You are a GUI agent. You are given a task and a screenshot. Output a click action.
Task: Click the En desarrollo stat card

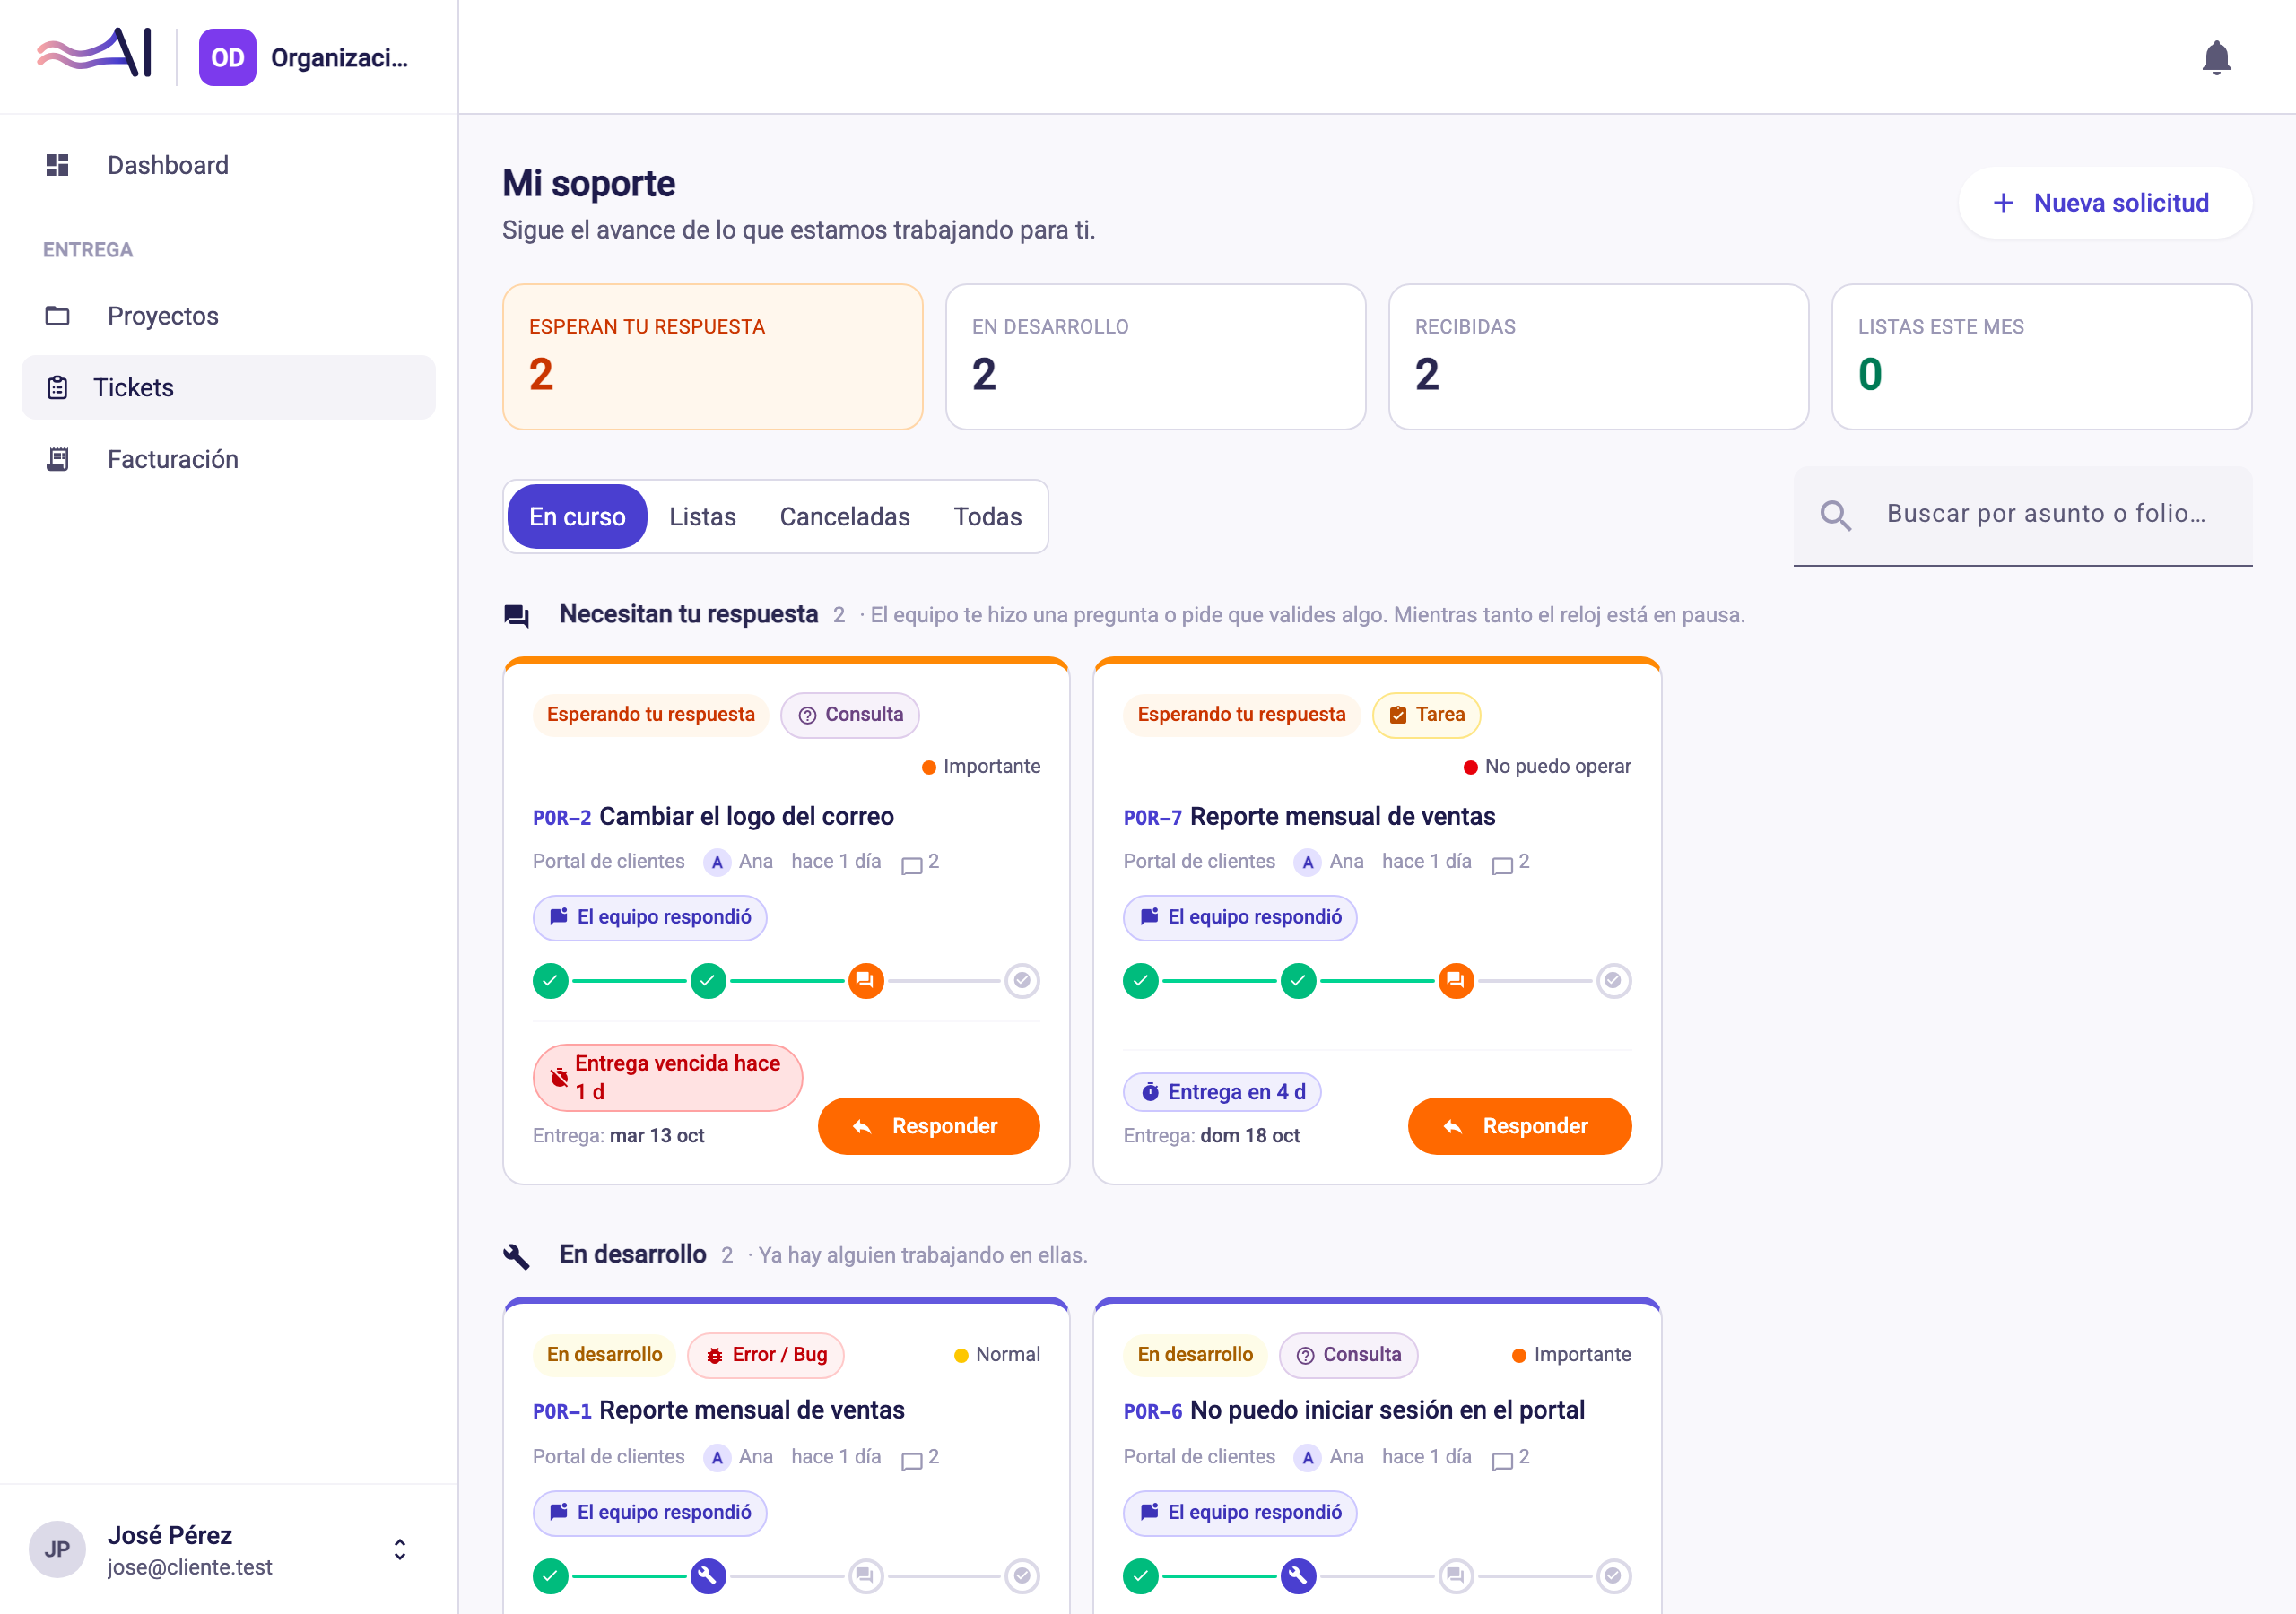tap(1155, 357)
